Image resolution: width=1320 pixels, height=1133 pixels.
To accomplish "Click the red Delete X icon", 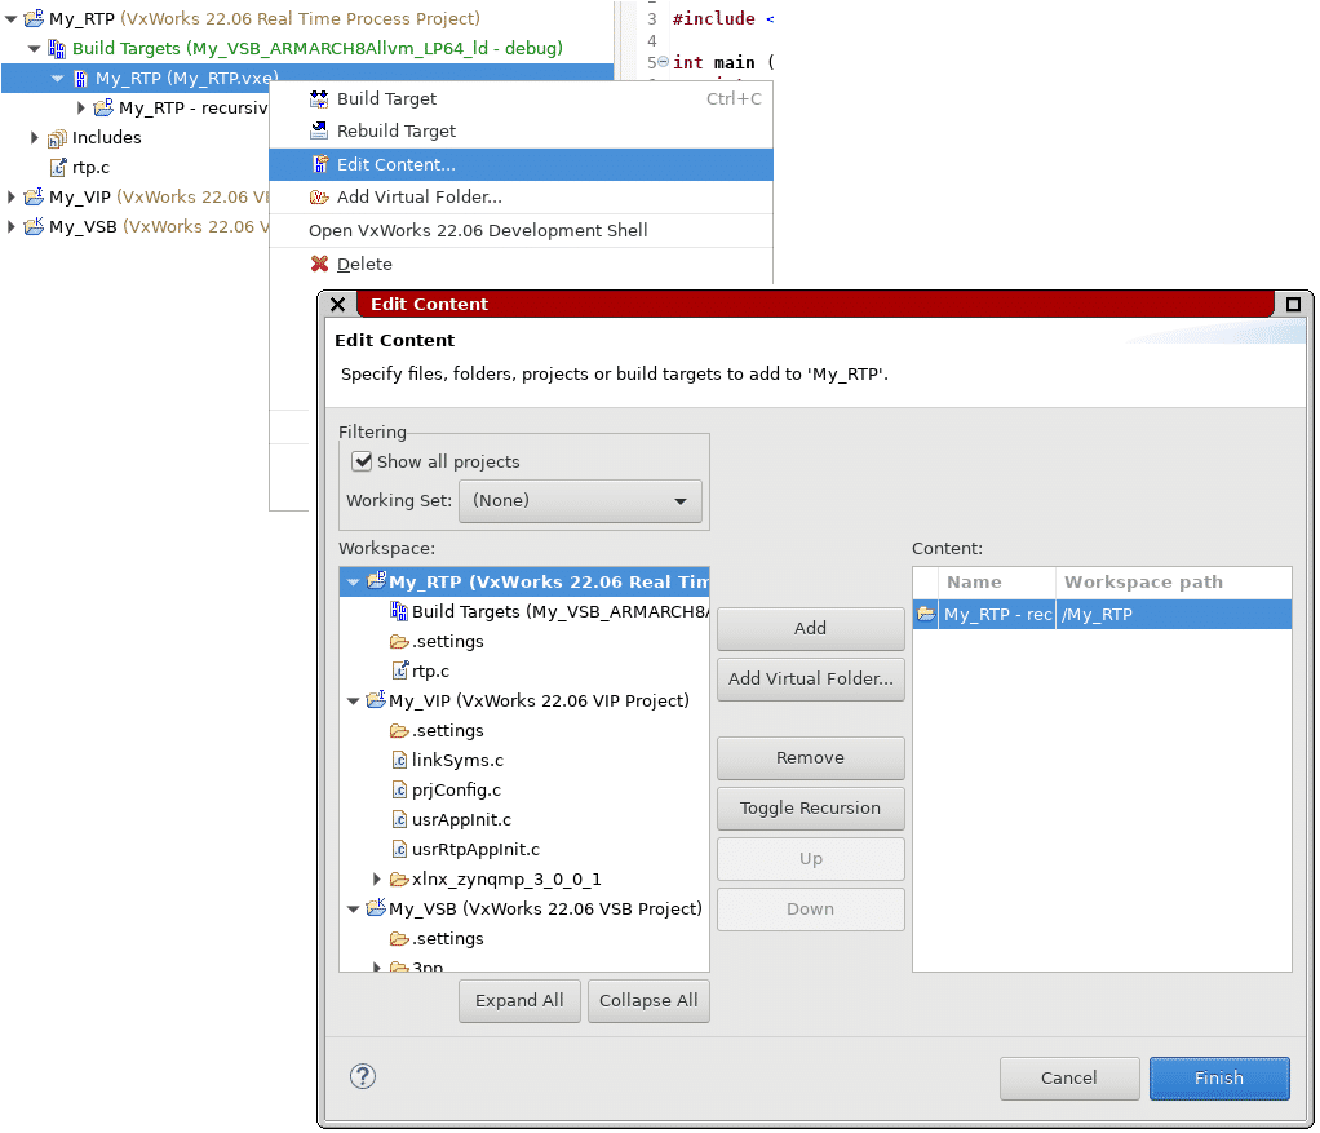I will tap(319, 263).
